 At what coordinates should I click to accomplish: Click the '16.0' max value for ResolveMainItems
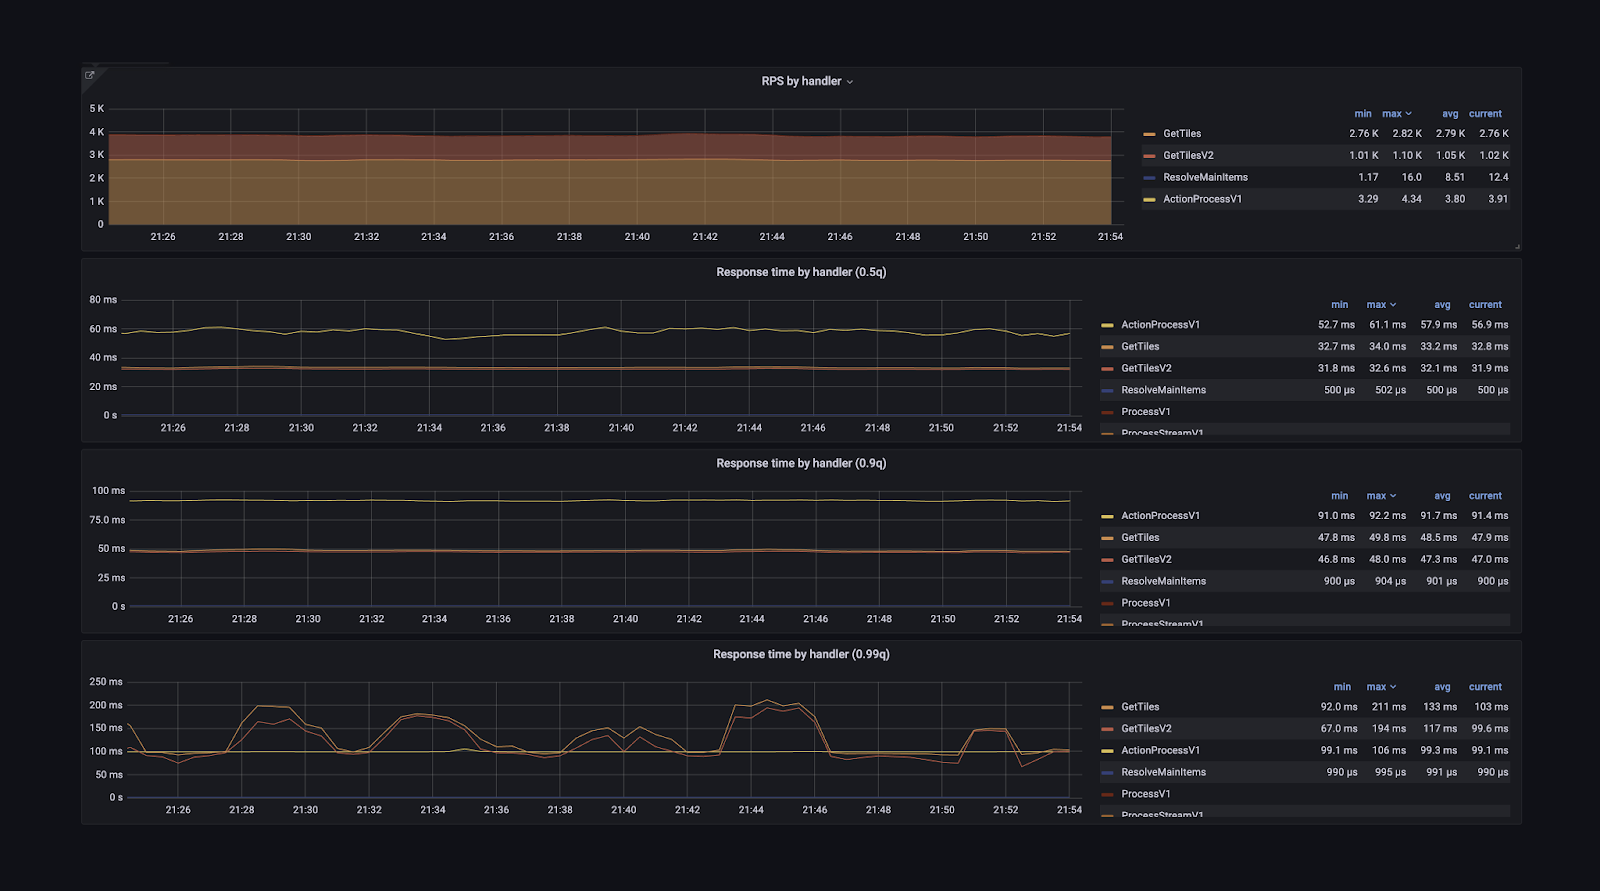click(1411, 178)
